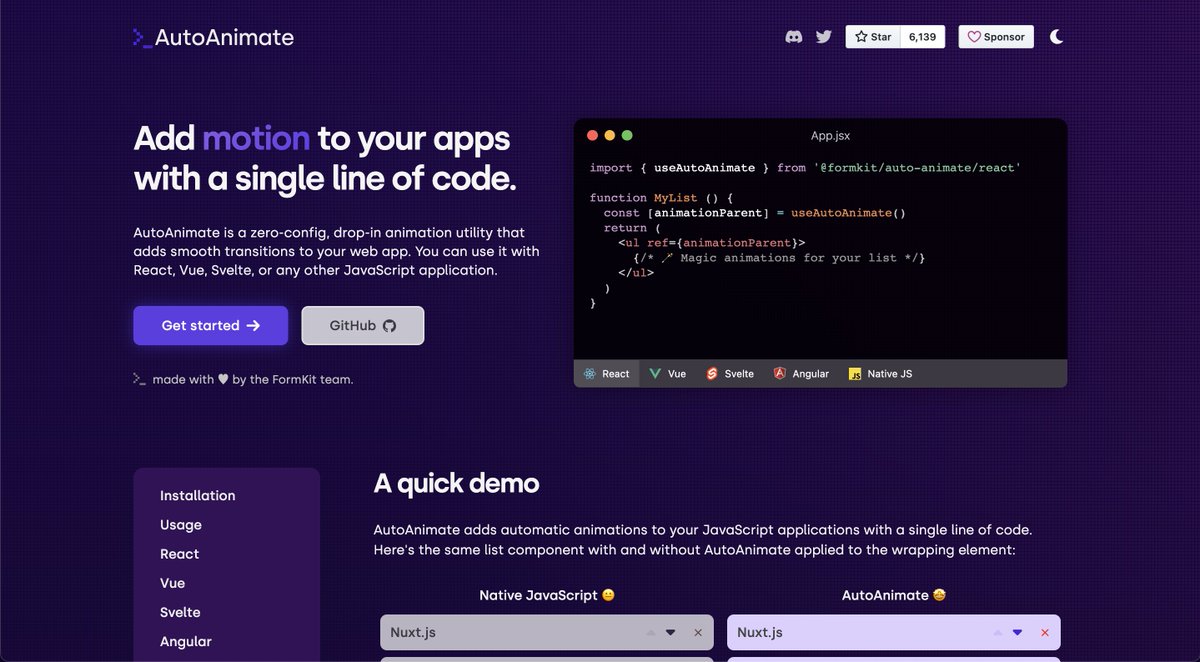Click the GitHub Star button
The height and width of the screenshot is (662, 1200).
click(x=873, y=37)
